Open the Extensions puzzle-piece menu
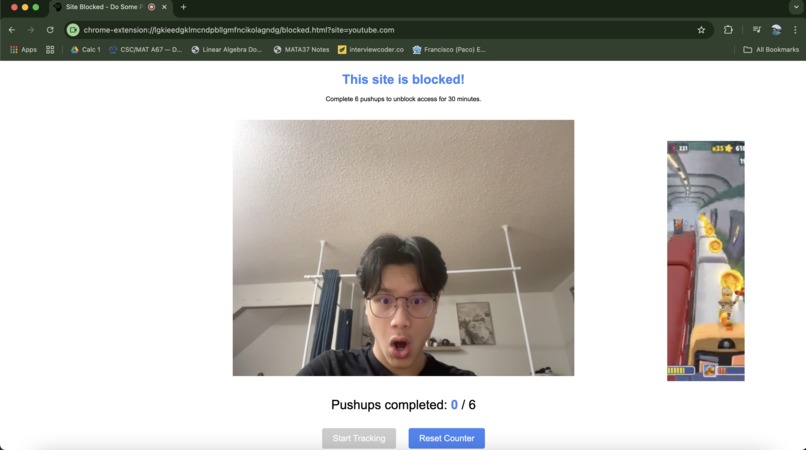 [728, 30]
